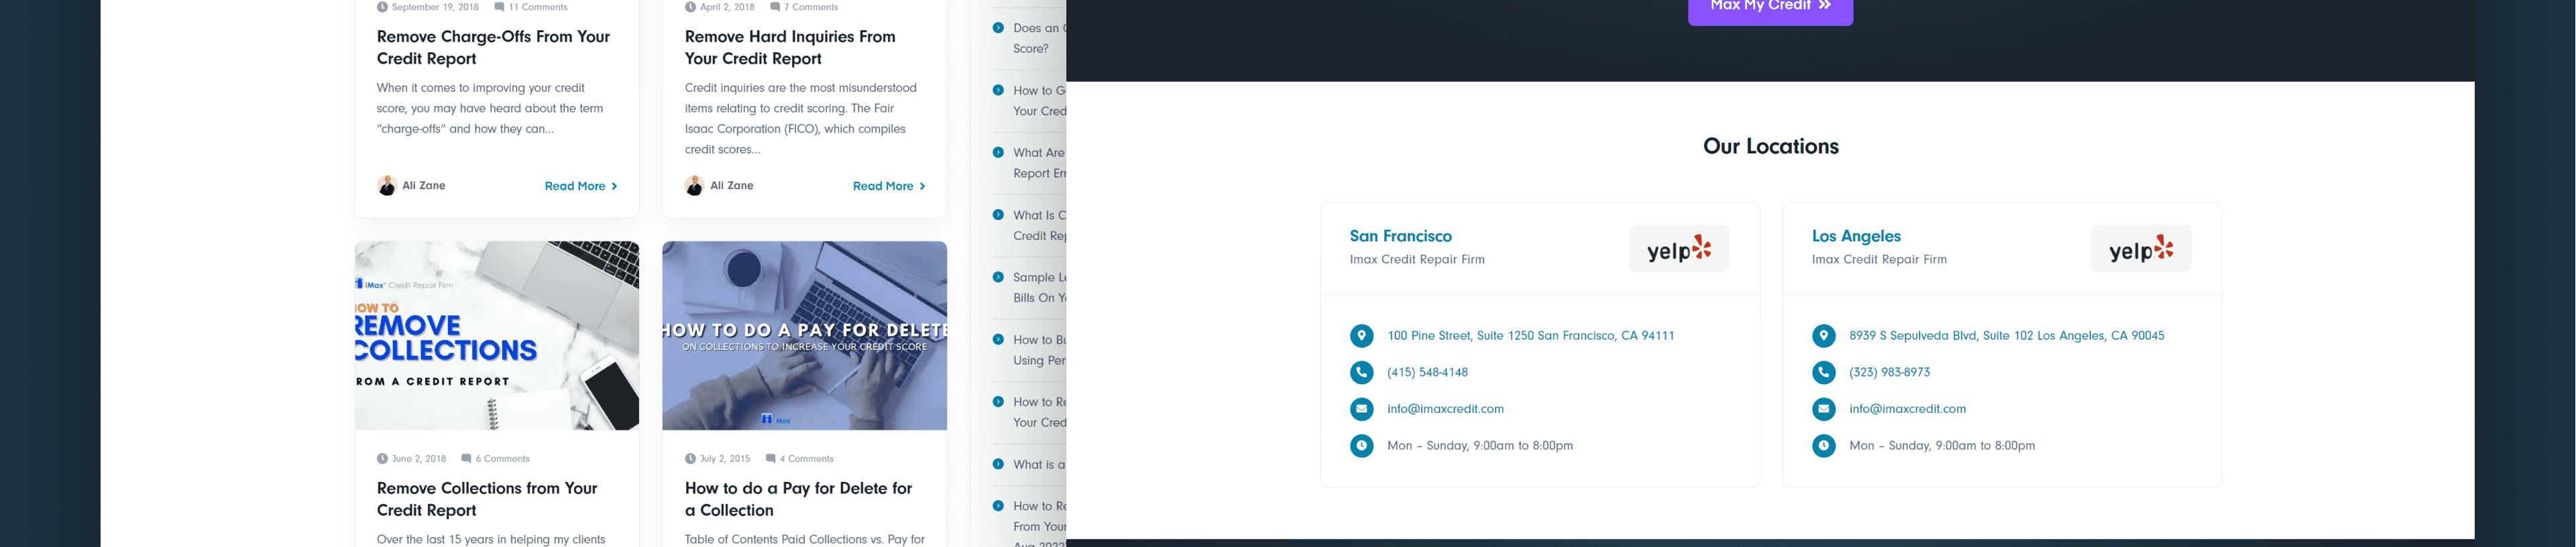Call (415) 548-4148 phone link
Image resolution: width=2576 pixels, height=547 pixels.
pyautogui.click(x=1427, y=373)
